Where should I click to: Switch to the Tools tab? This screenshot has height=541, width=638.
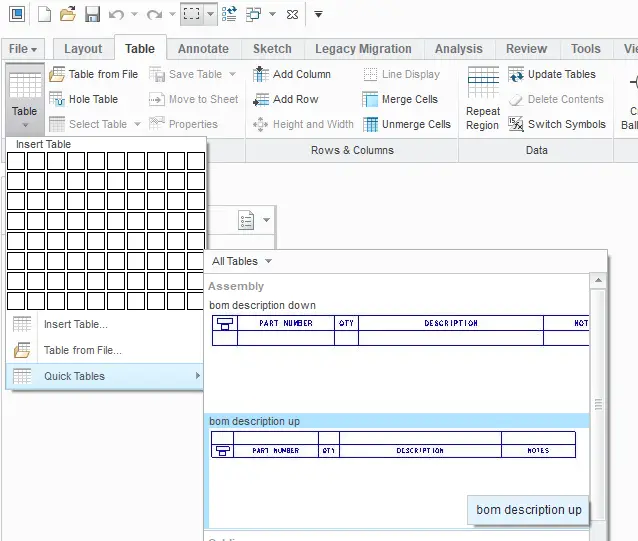pos(586,49)
